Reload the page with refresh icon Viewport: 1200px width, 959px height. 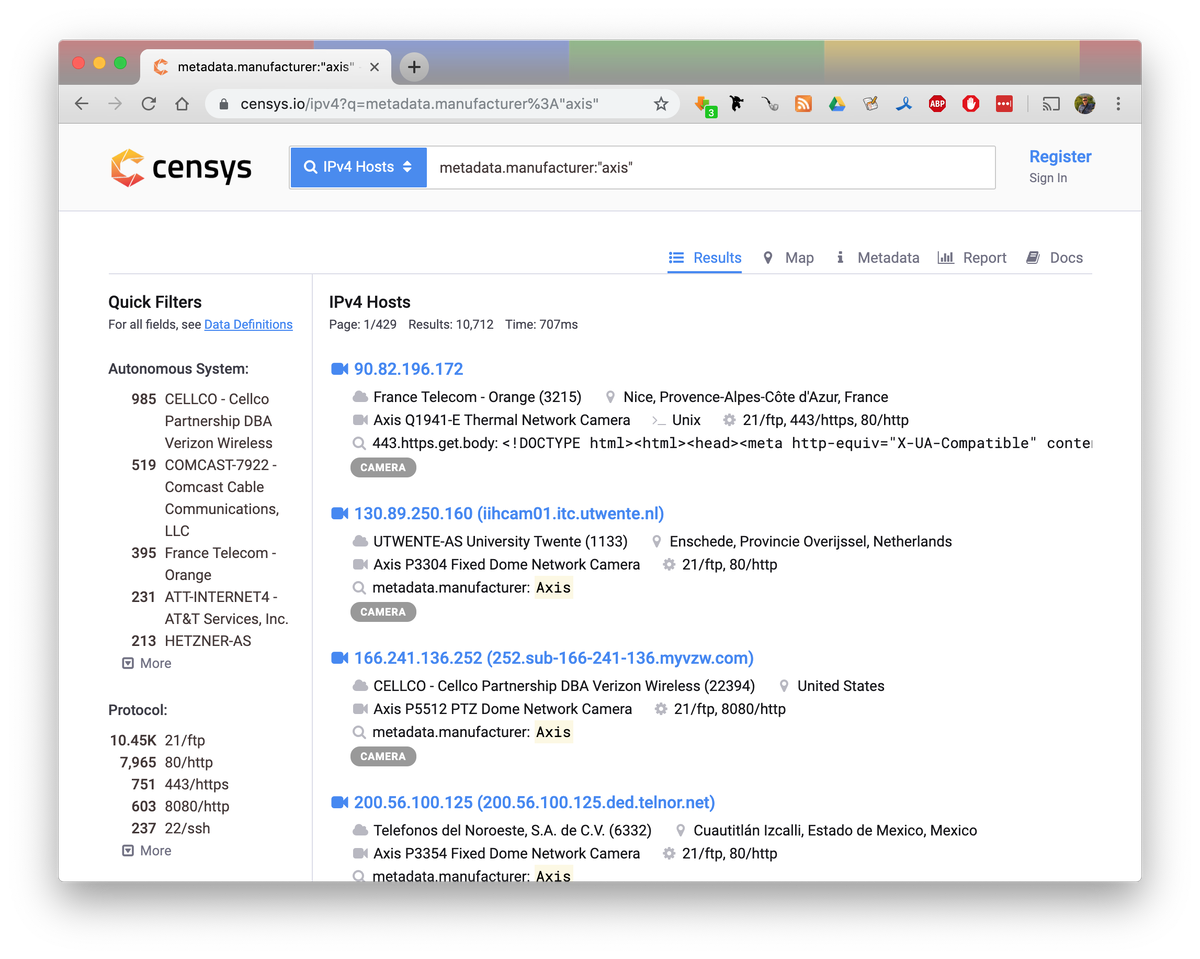(x=148, y=104)
